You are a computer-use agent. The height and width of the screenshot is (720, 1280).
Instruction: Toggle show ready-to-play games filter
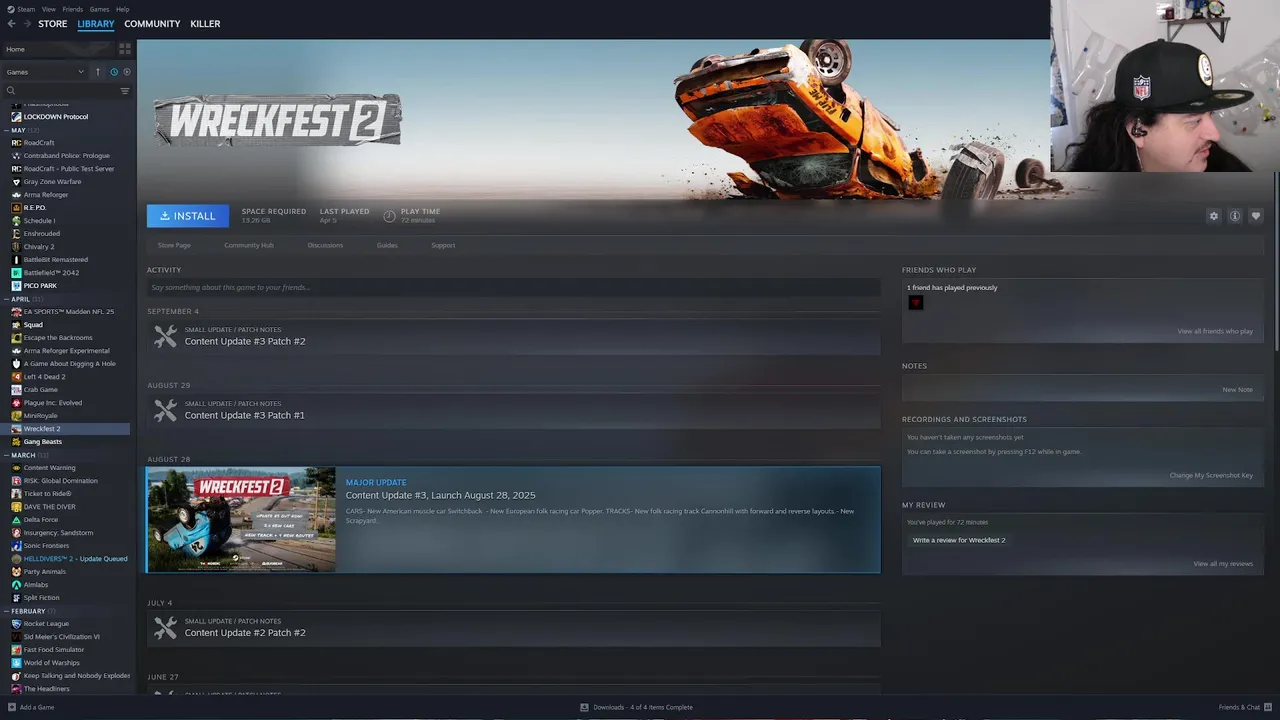(125, 72)
